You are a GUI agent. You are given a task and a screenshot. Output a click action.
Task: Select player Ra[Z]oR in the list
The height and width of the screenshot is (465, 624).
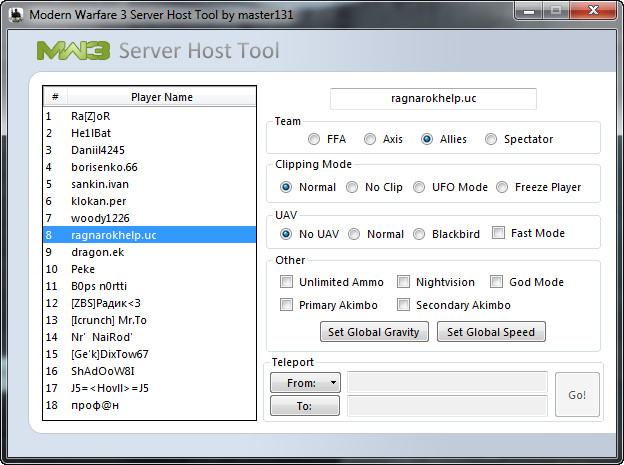click(149, 116)
